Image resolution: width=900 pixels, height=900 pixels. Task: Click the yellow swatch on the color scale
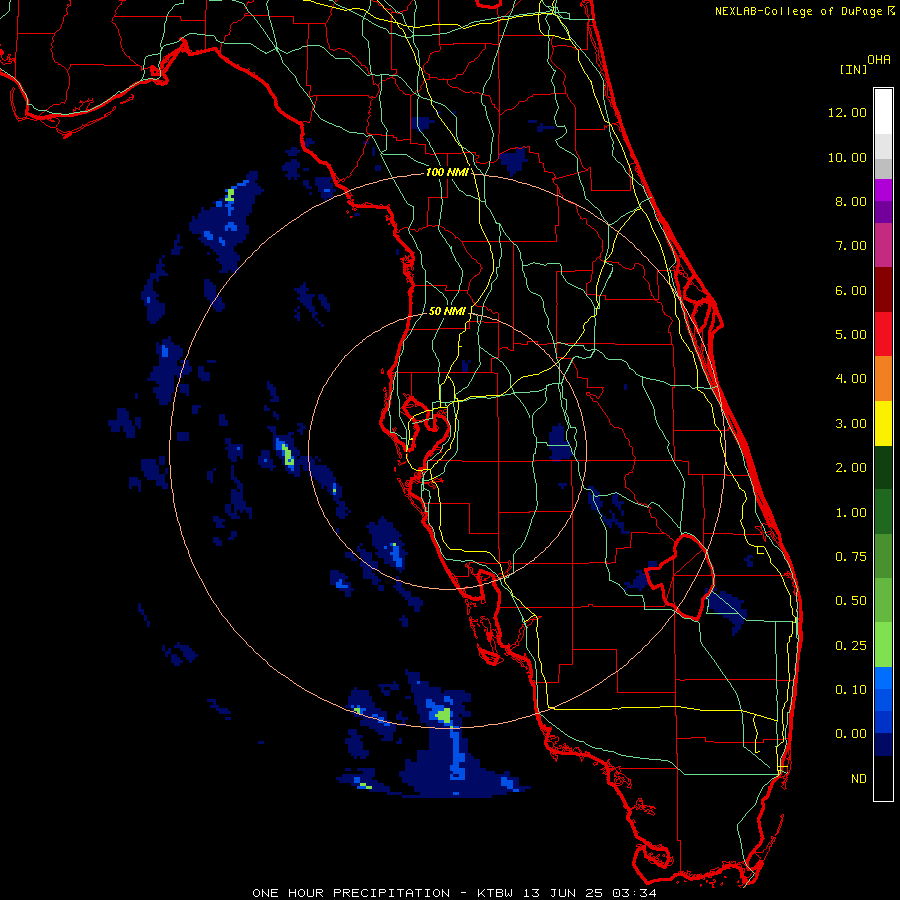[x=883, y=424]
